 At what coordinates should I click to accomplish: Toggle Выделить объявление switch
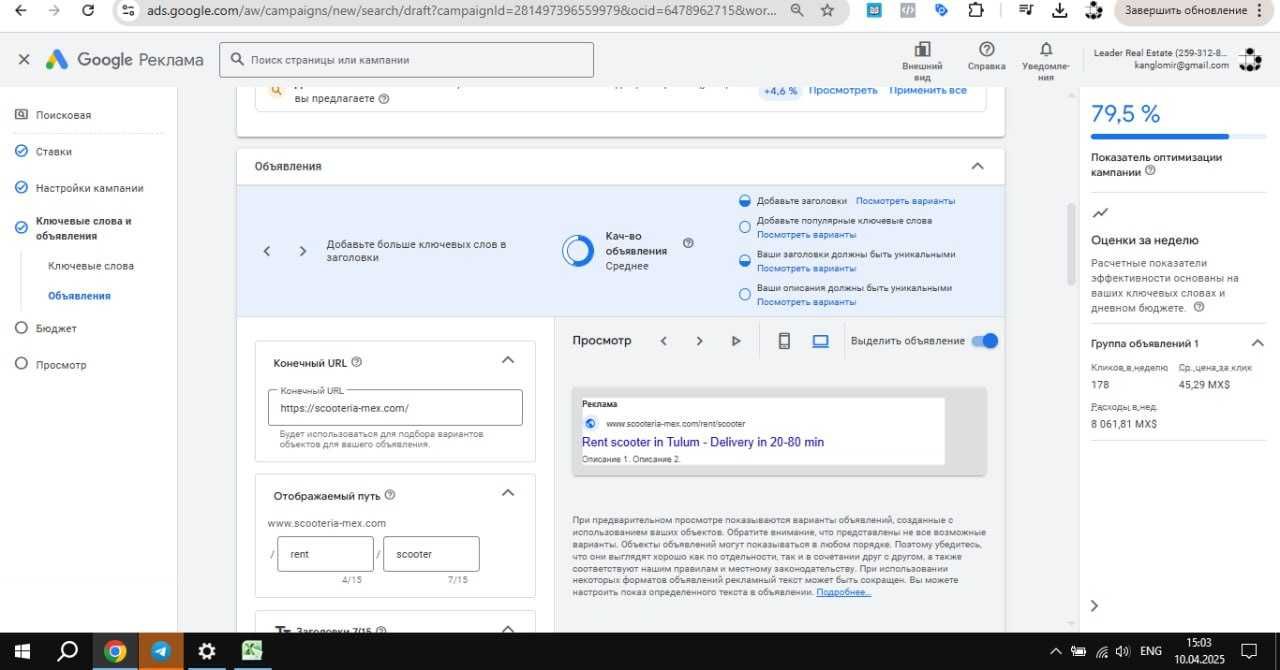(985, 341)
